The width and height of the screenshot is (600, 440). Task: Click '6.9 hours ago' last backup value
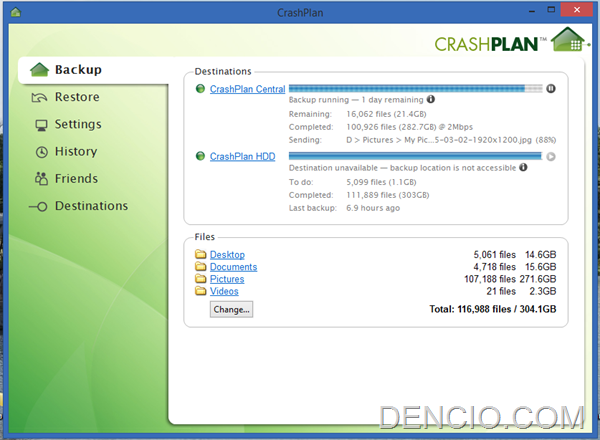(373, 208)
